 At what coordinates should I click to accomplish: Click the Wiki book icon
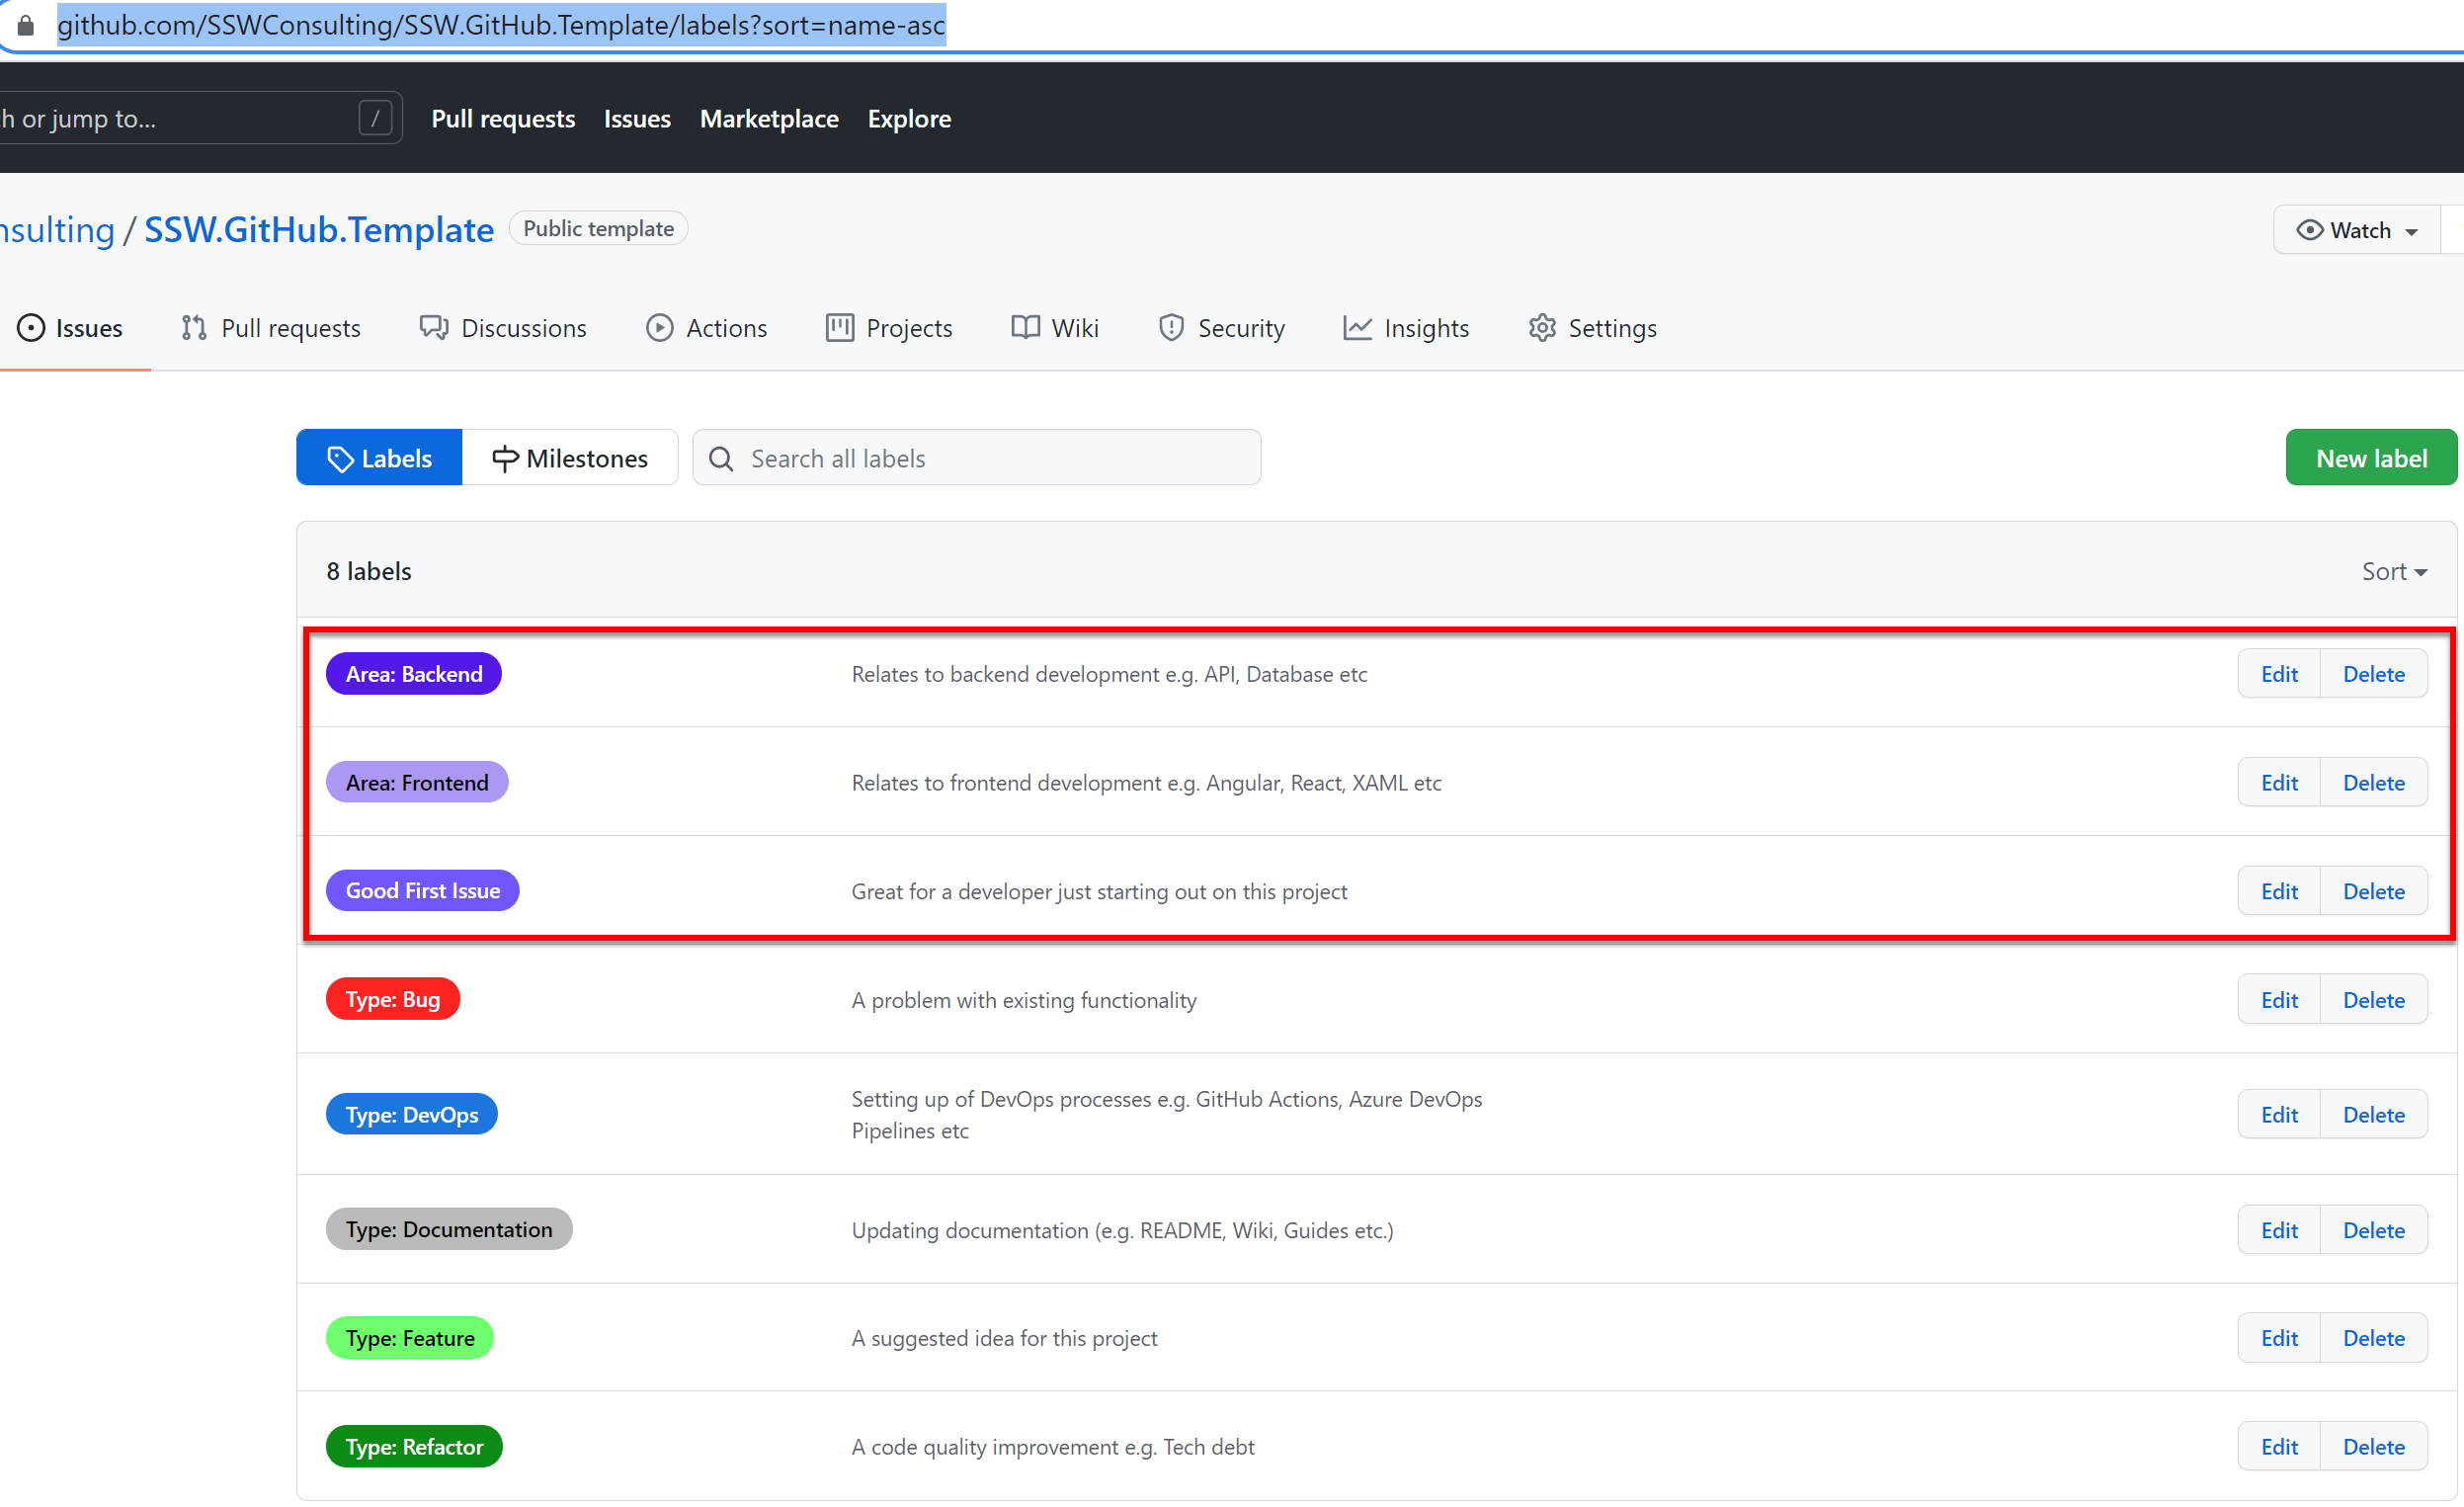point(1025,328)
